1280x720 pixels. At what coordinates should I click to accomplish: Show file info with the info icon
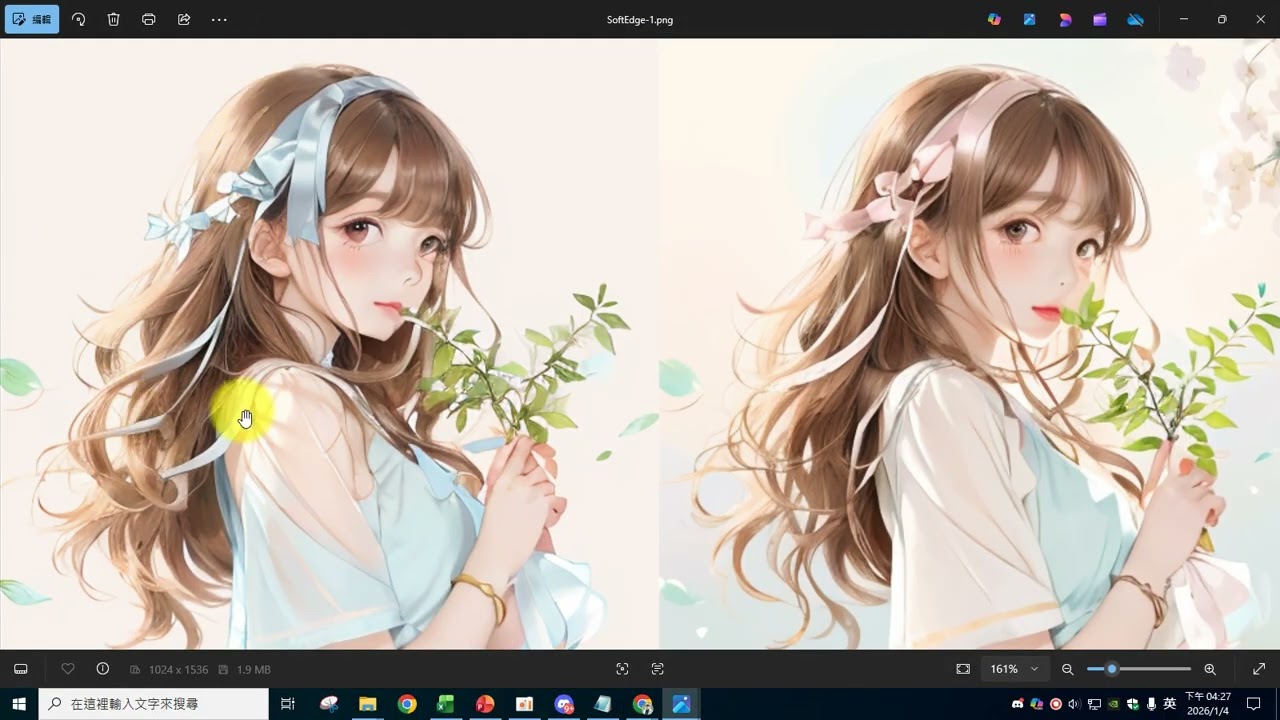point(102,669)
